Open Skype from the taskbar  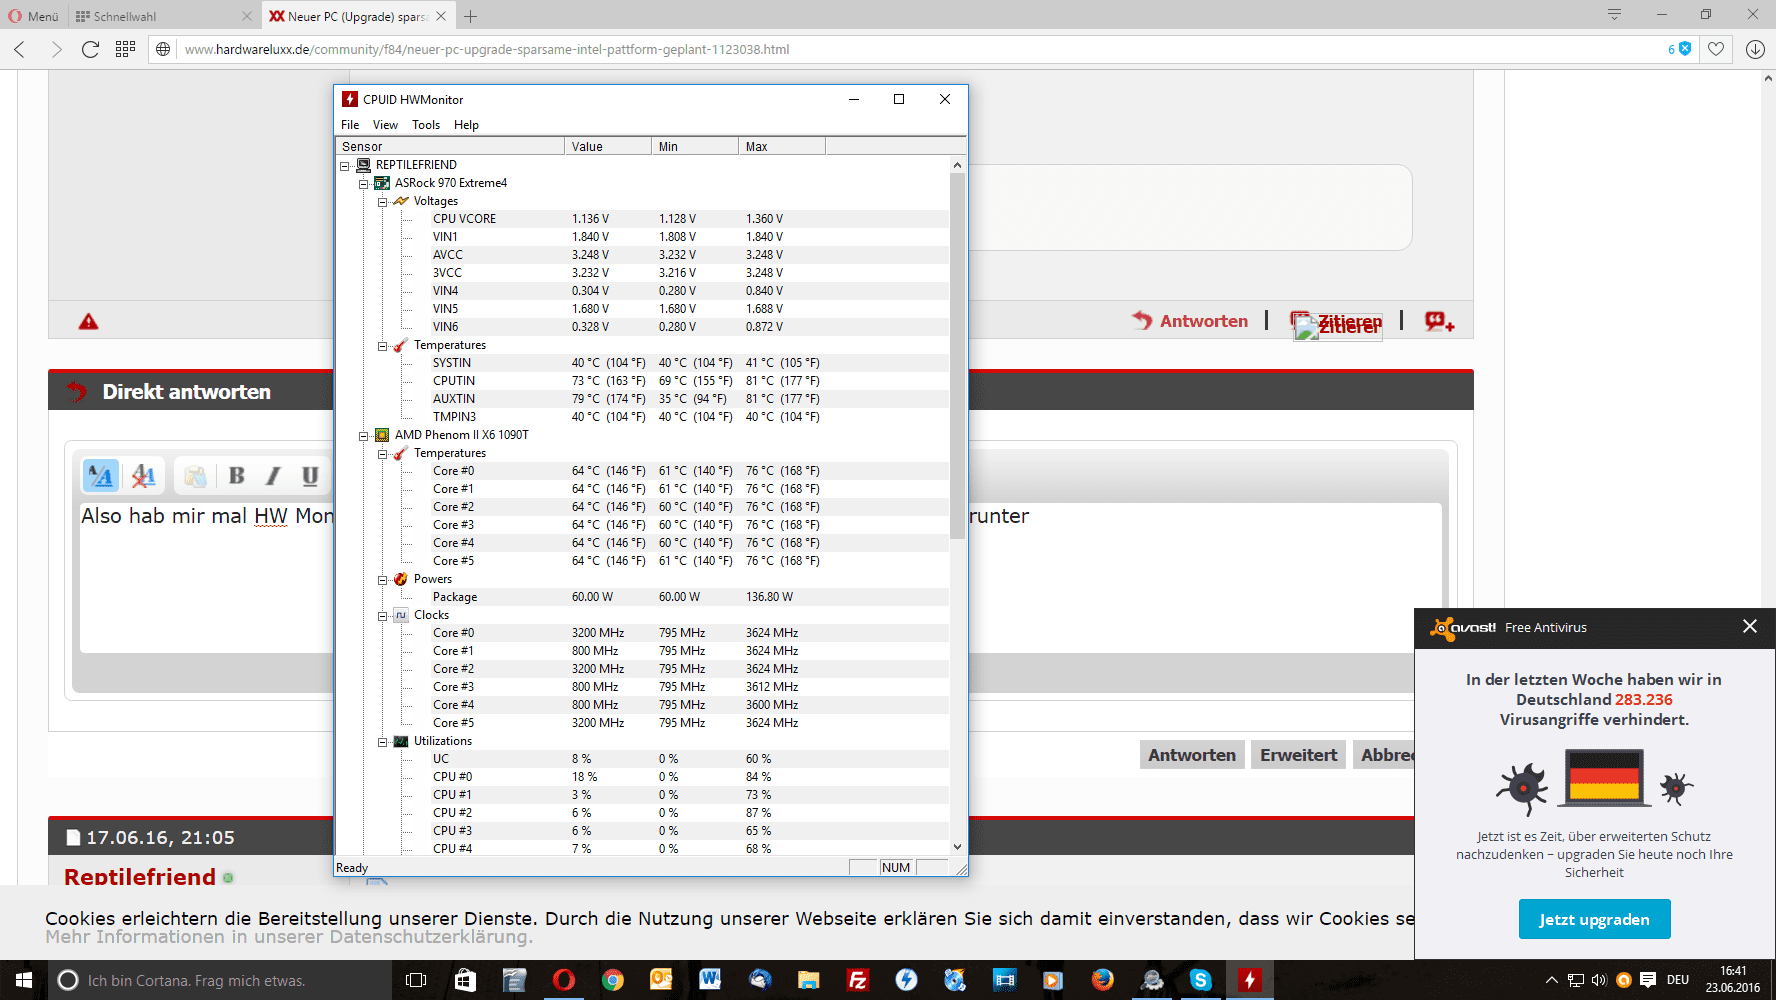[x=1200, y=980]
